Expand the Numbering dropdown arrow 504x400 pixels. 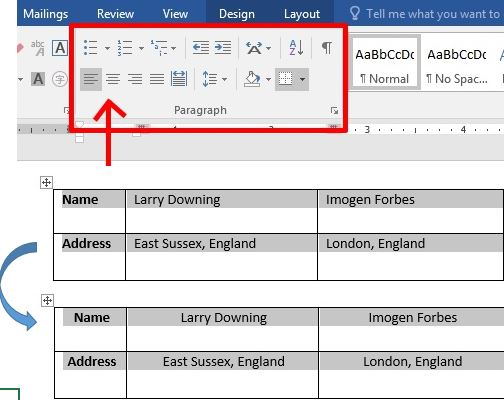click(x=141, y=48)
